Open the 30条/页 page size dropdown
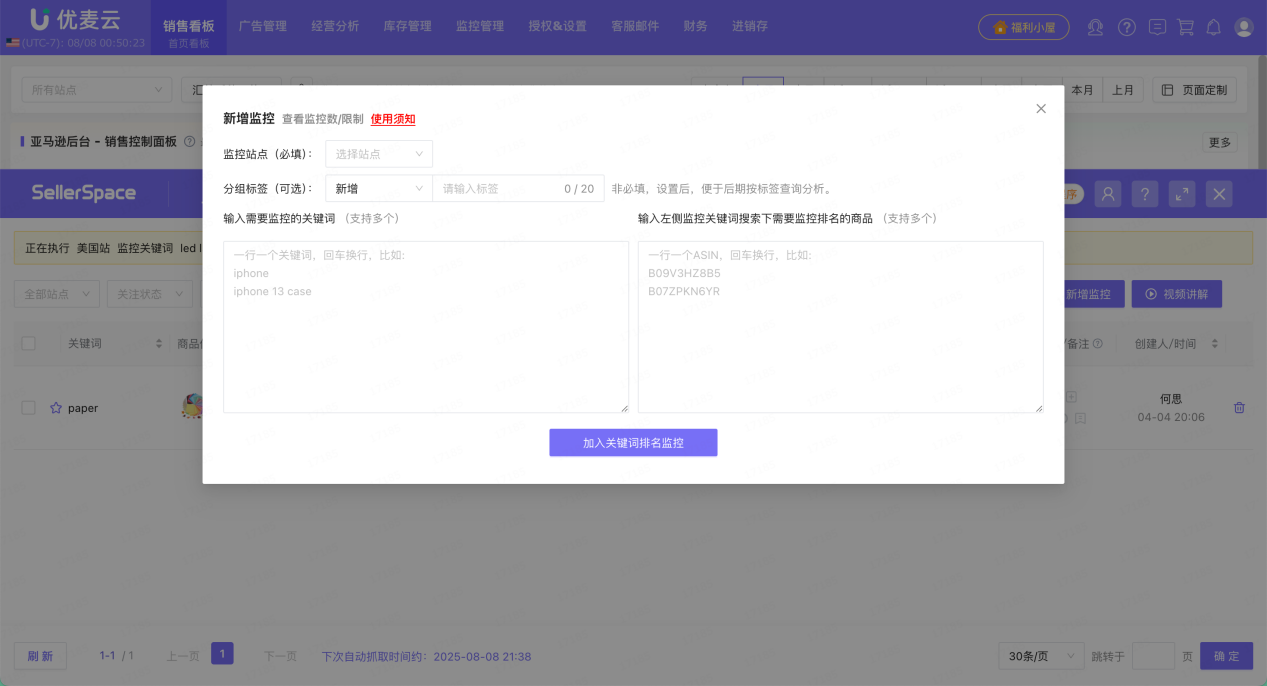Image resolution: width=1267 pixels, height=686 pixels. pos(1040,655)
